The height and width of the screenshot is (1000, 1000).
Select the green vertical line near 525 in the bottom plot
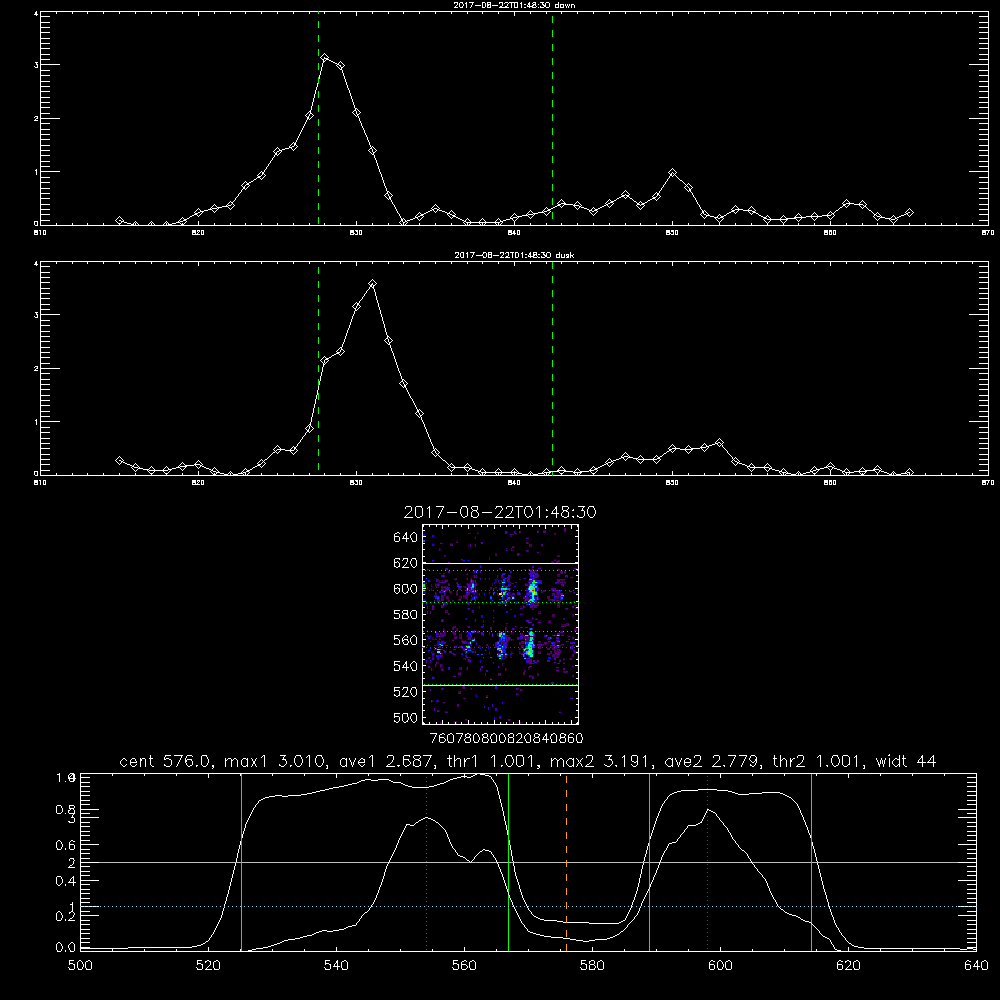(x=241, y=862)
